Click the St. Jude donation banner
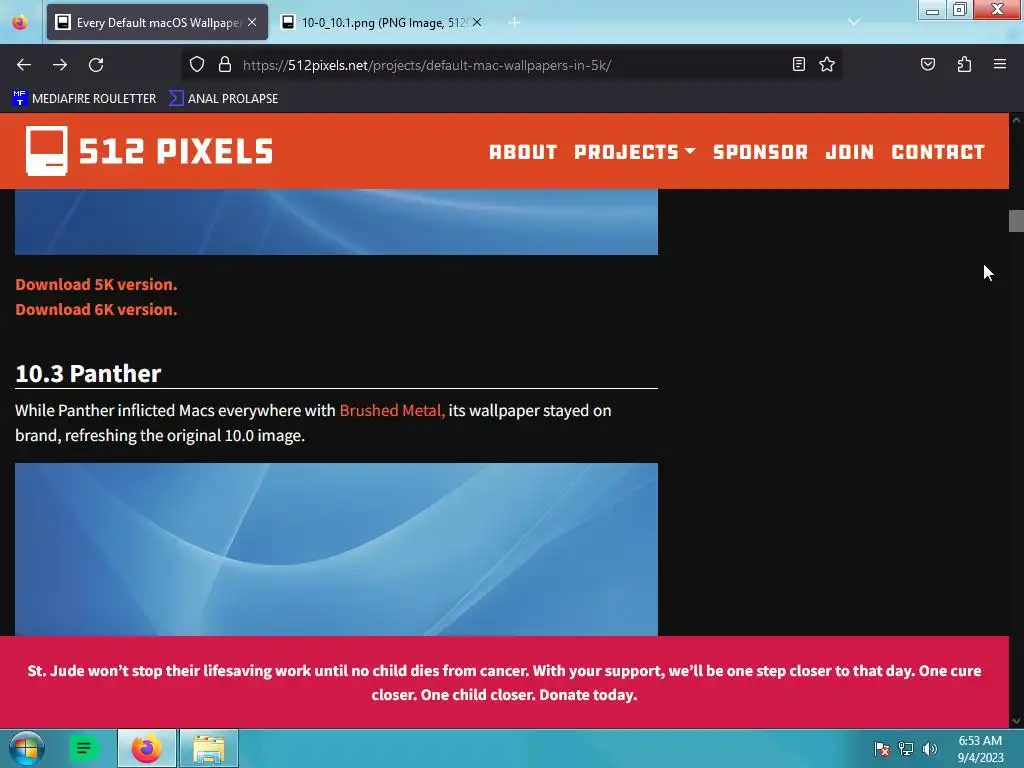1024x768 pixels. point(504,682)
